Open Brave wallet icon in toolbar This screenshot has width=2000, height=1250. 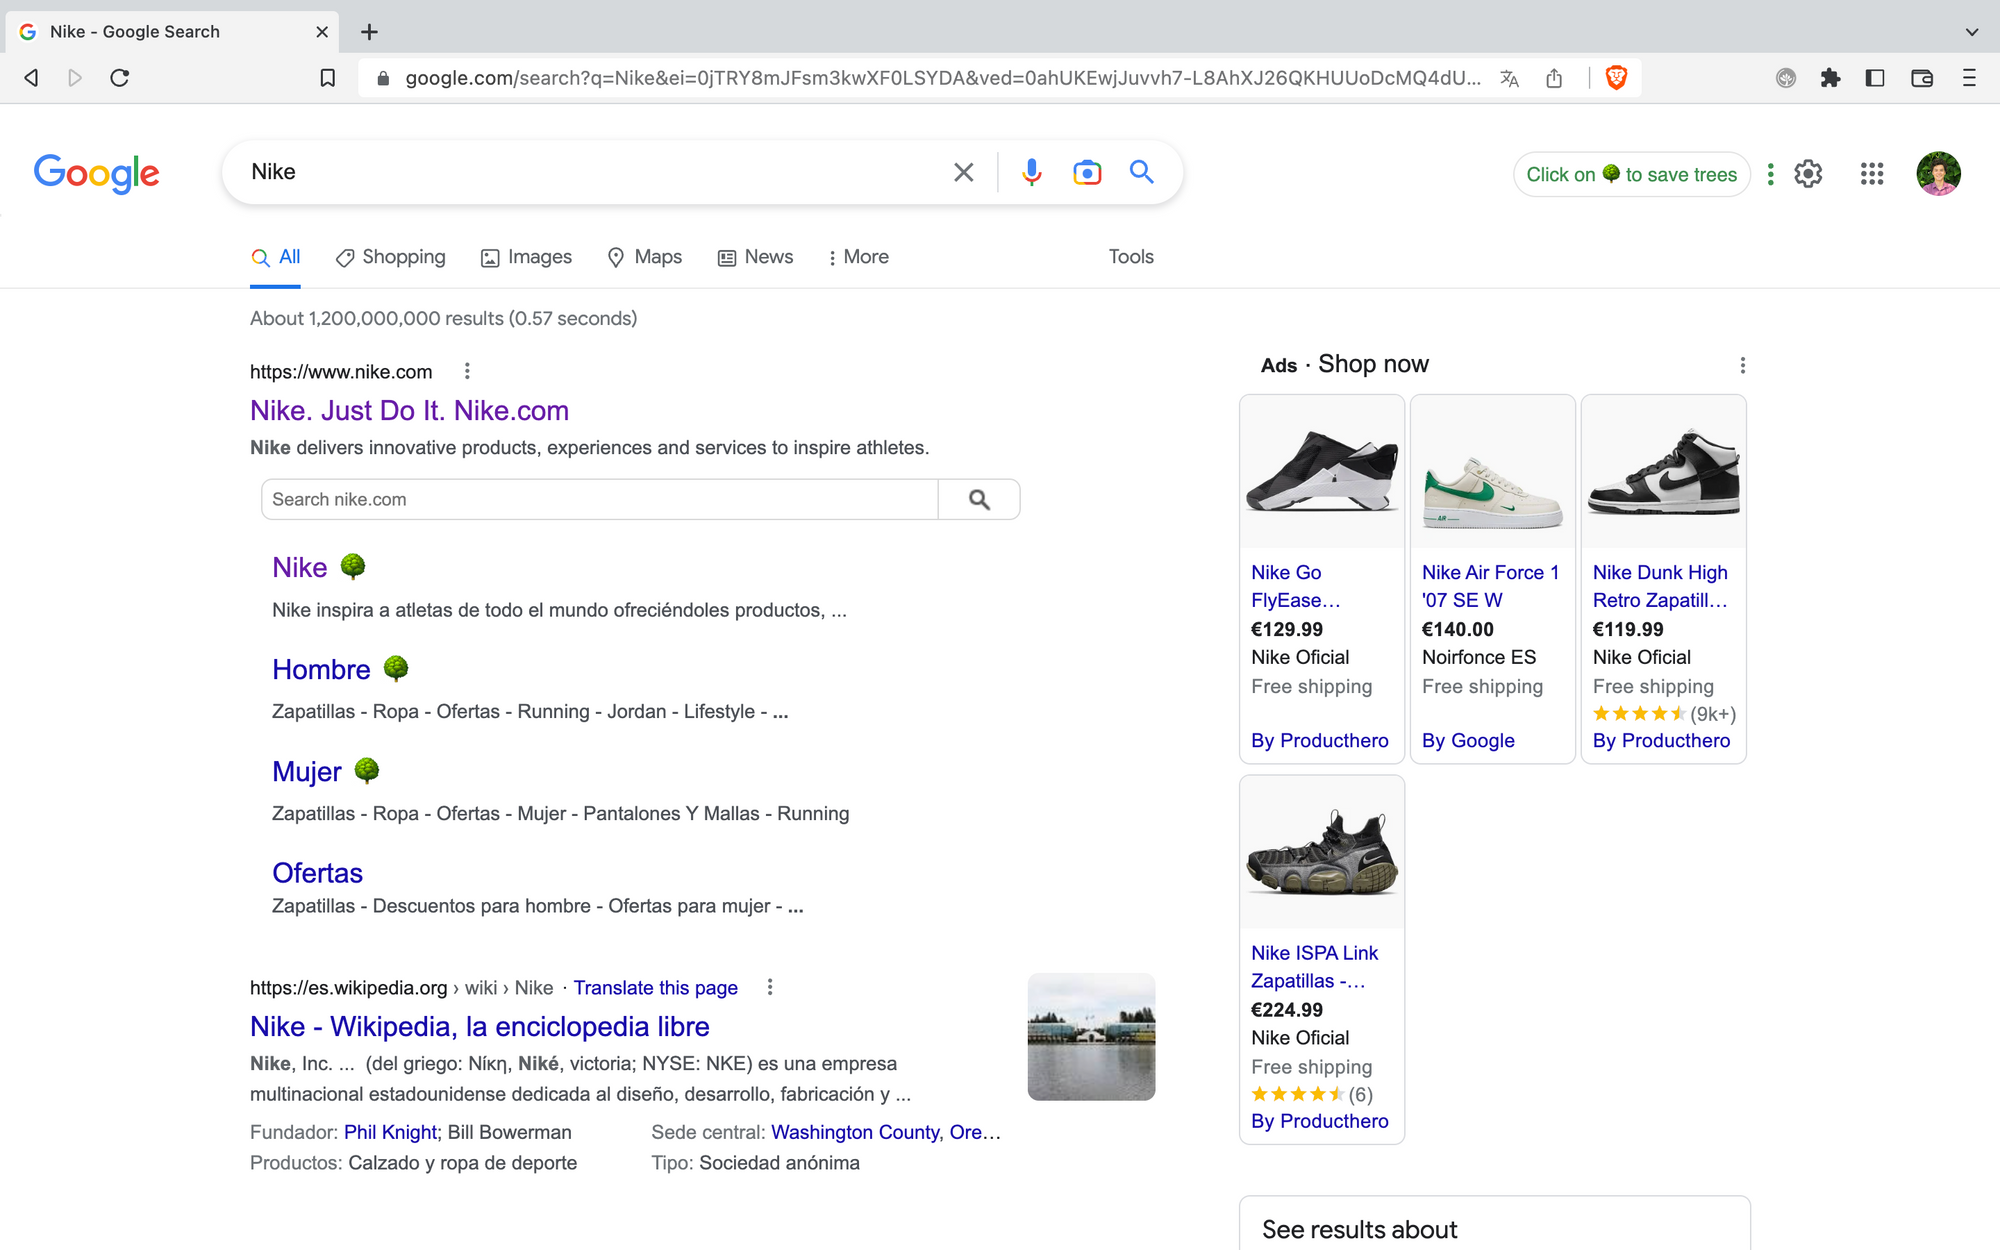1921,78
